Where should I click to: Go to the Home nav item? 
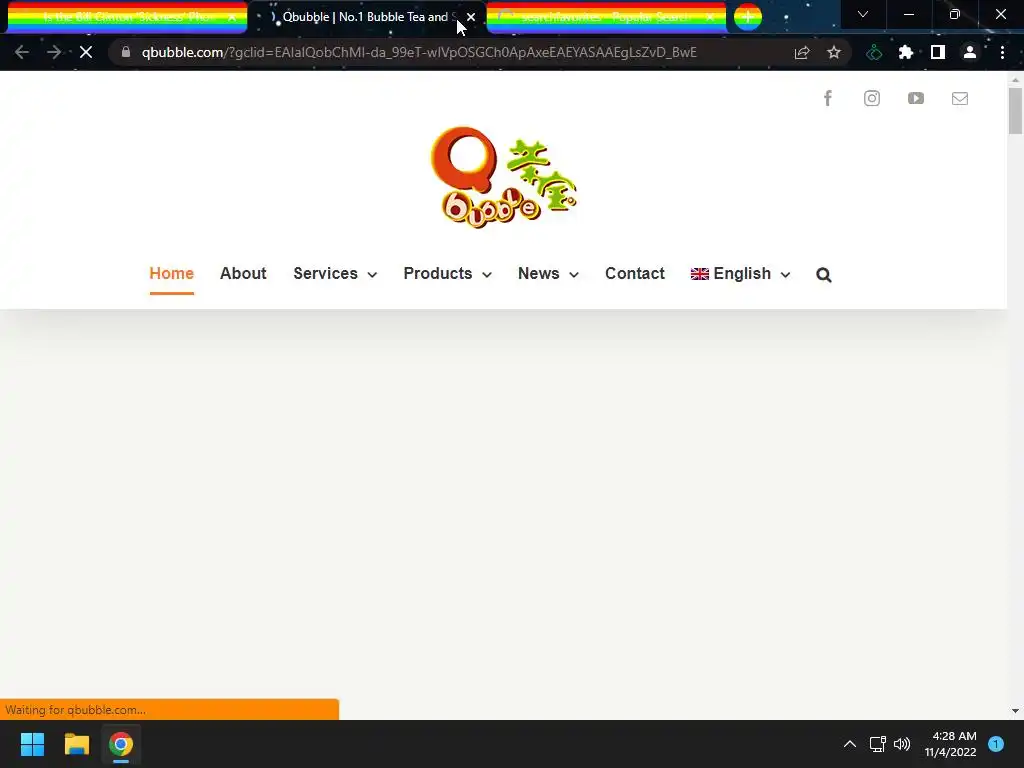pyautogui.click(x=172, y=274)
